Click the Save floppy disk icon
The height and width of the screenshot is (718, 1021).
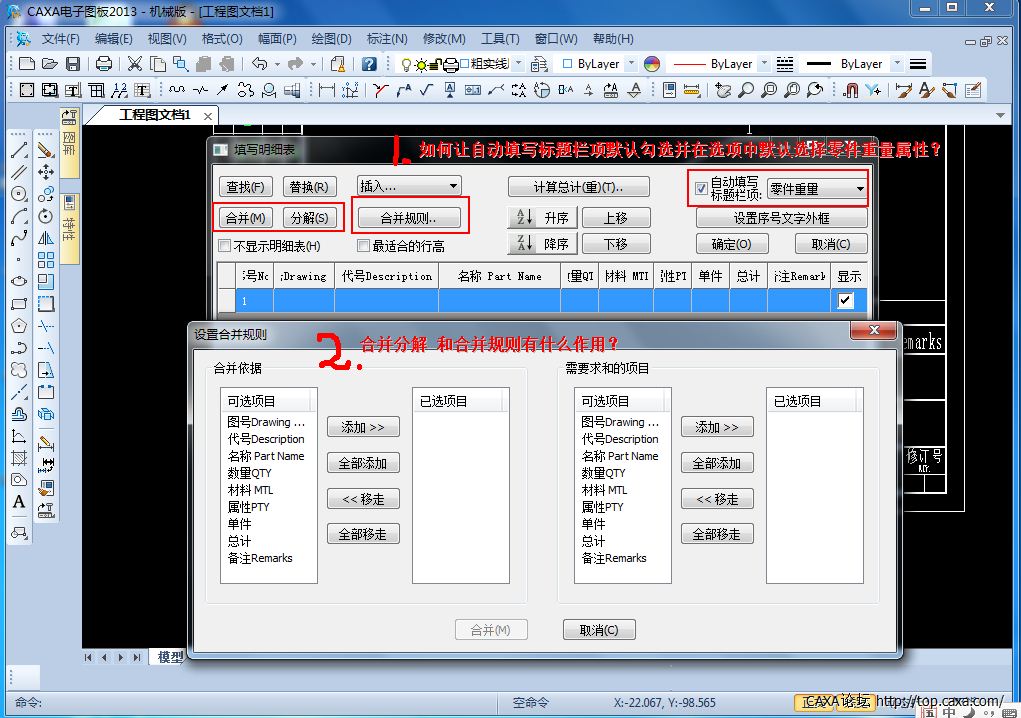(x=72, y=64)
